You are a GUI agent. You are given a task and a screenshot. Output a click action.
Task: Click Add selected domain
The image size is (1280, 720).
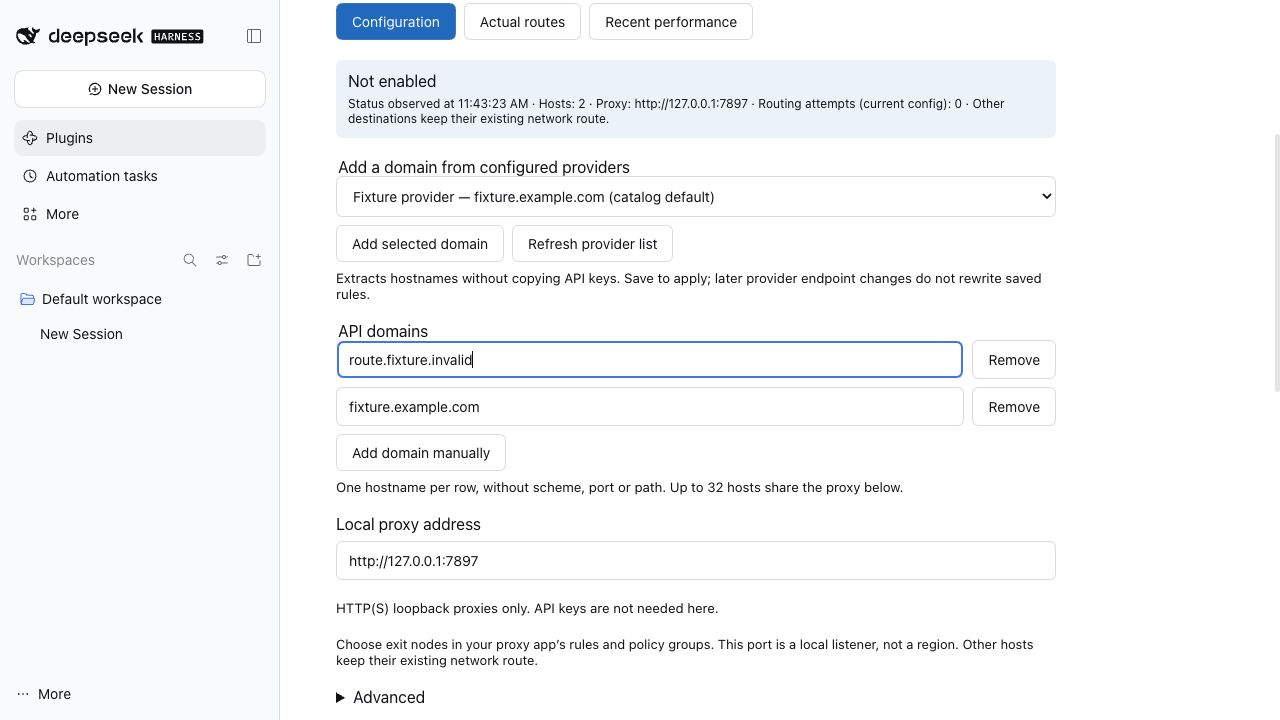coord(420,244)
